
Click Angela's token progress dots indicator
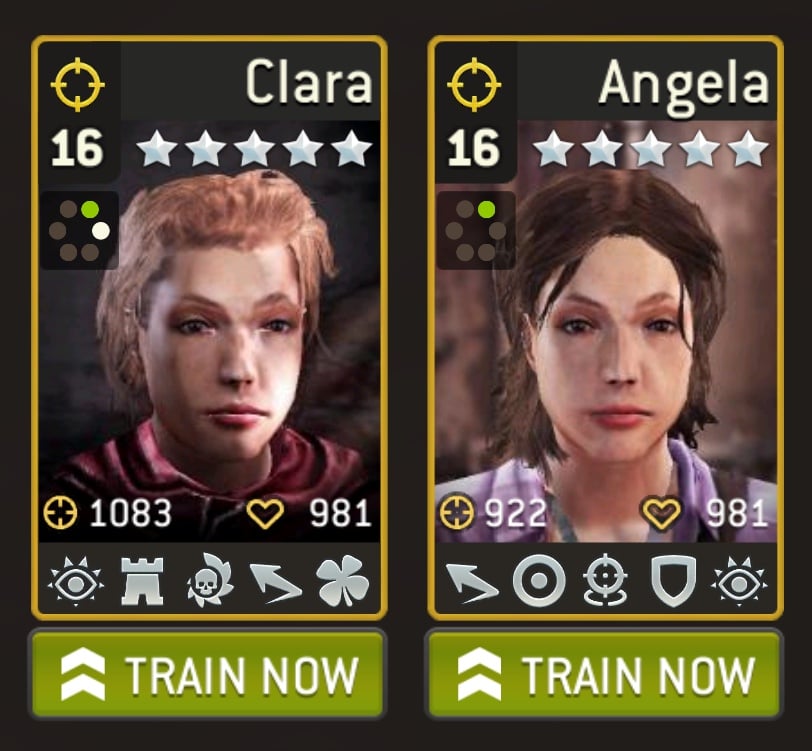[475, 230]
